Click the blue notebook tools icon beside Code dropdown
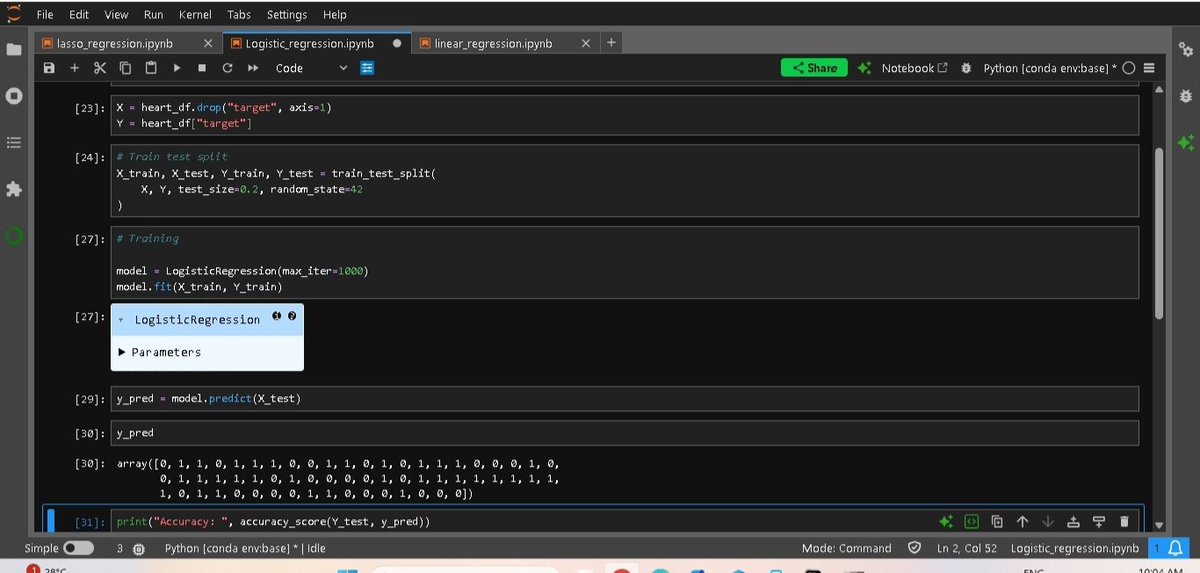 pos(367,68)
